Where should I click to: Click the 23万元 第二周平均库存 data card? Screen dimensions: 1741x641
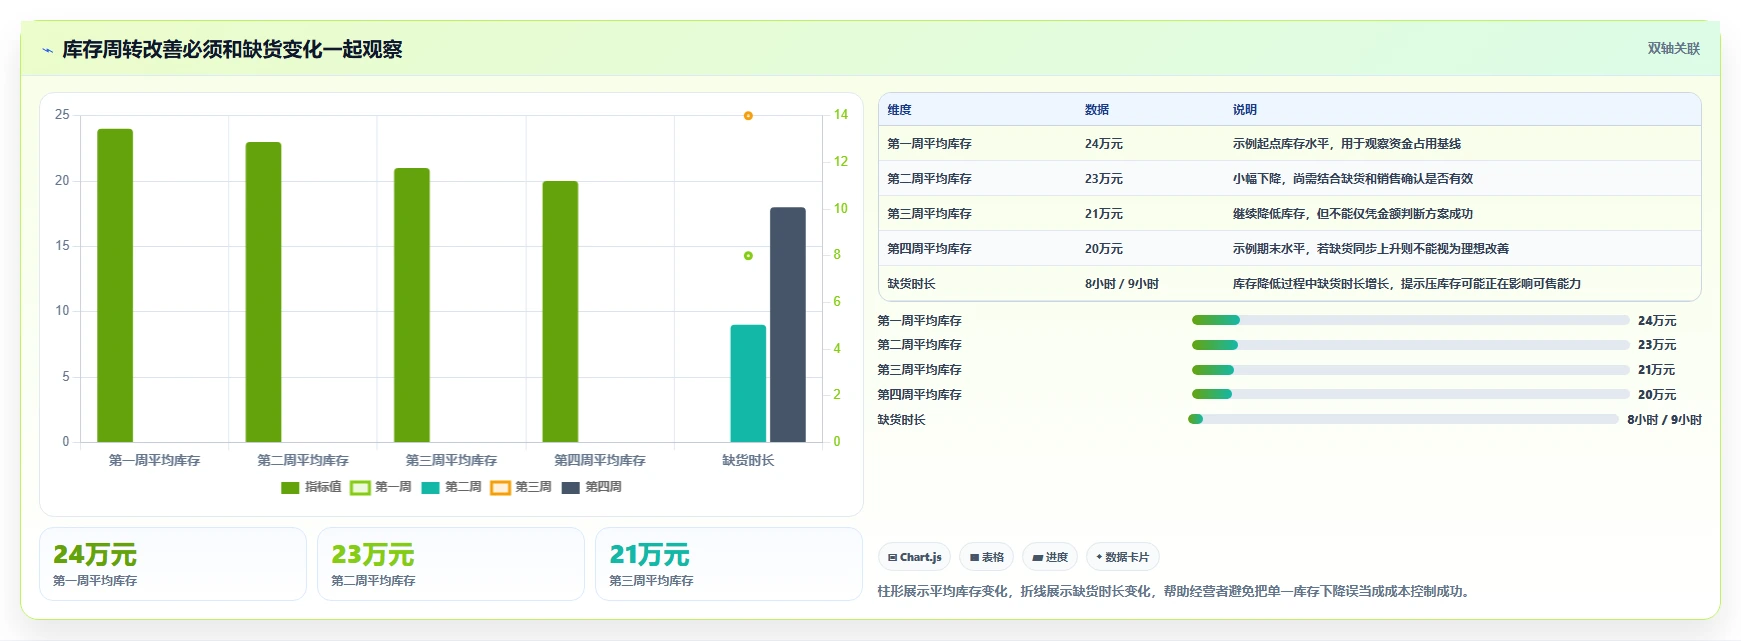click(451, 564)
